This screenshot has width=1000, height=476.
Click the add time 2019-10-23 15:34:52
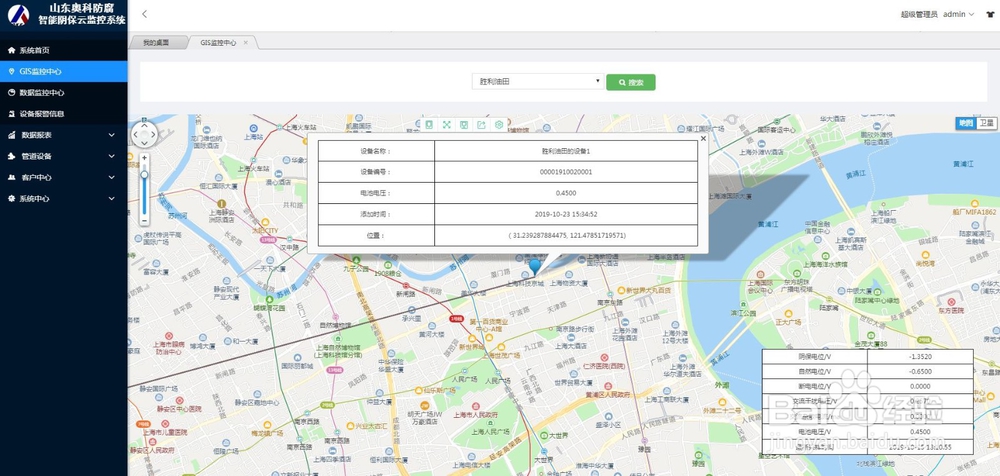566,214
